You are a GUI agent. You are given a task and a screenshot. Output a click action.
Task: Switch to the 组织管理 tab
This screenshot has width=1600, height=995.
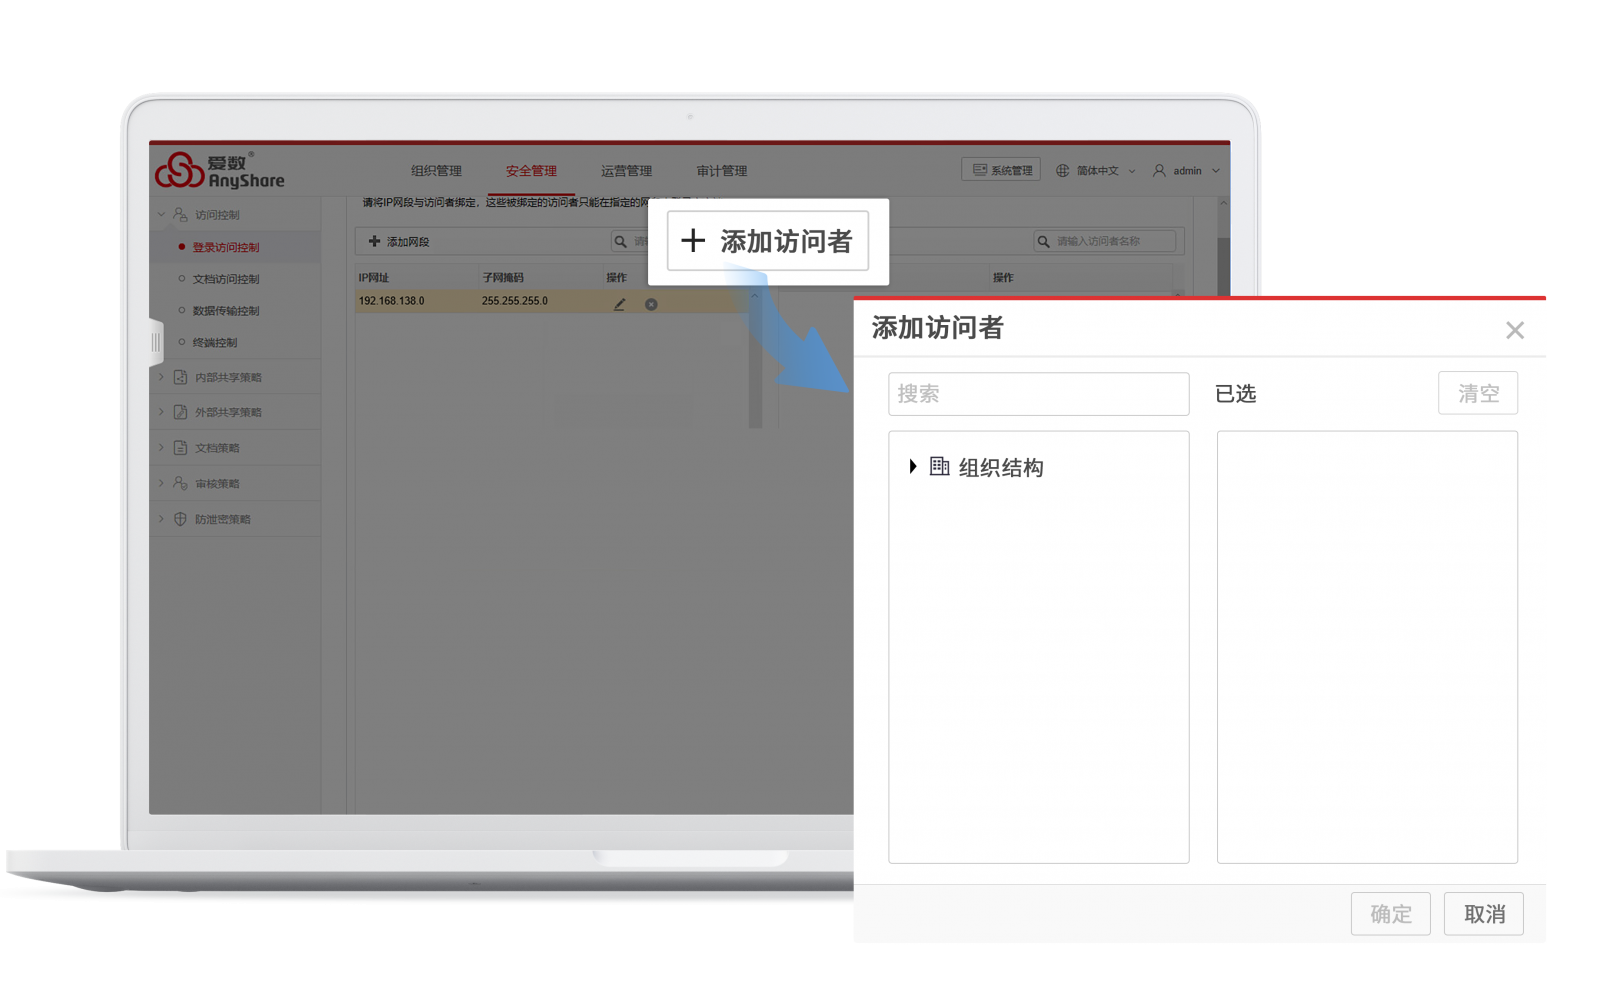point(436,171)
